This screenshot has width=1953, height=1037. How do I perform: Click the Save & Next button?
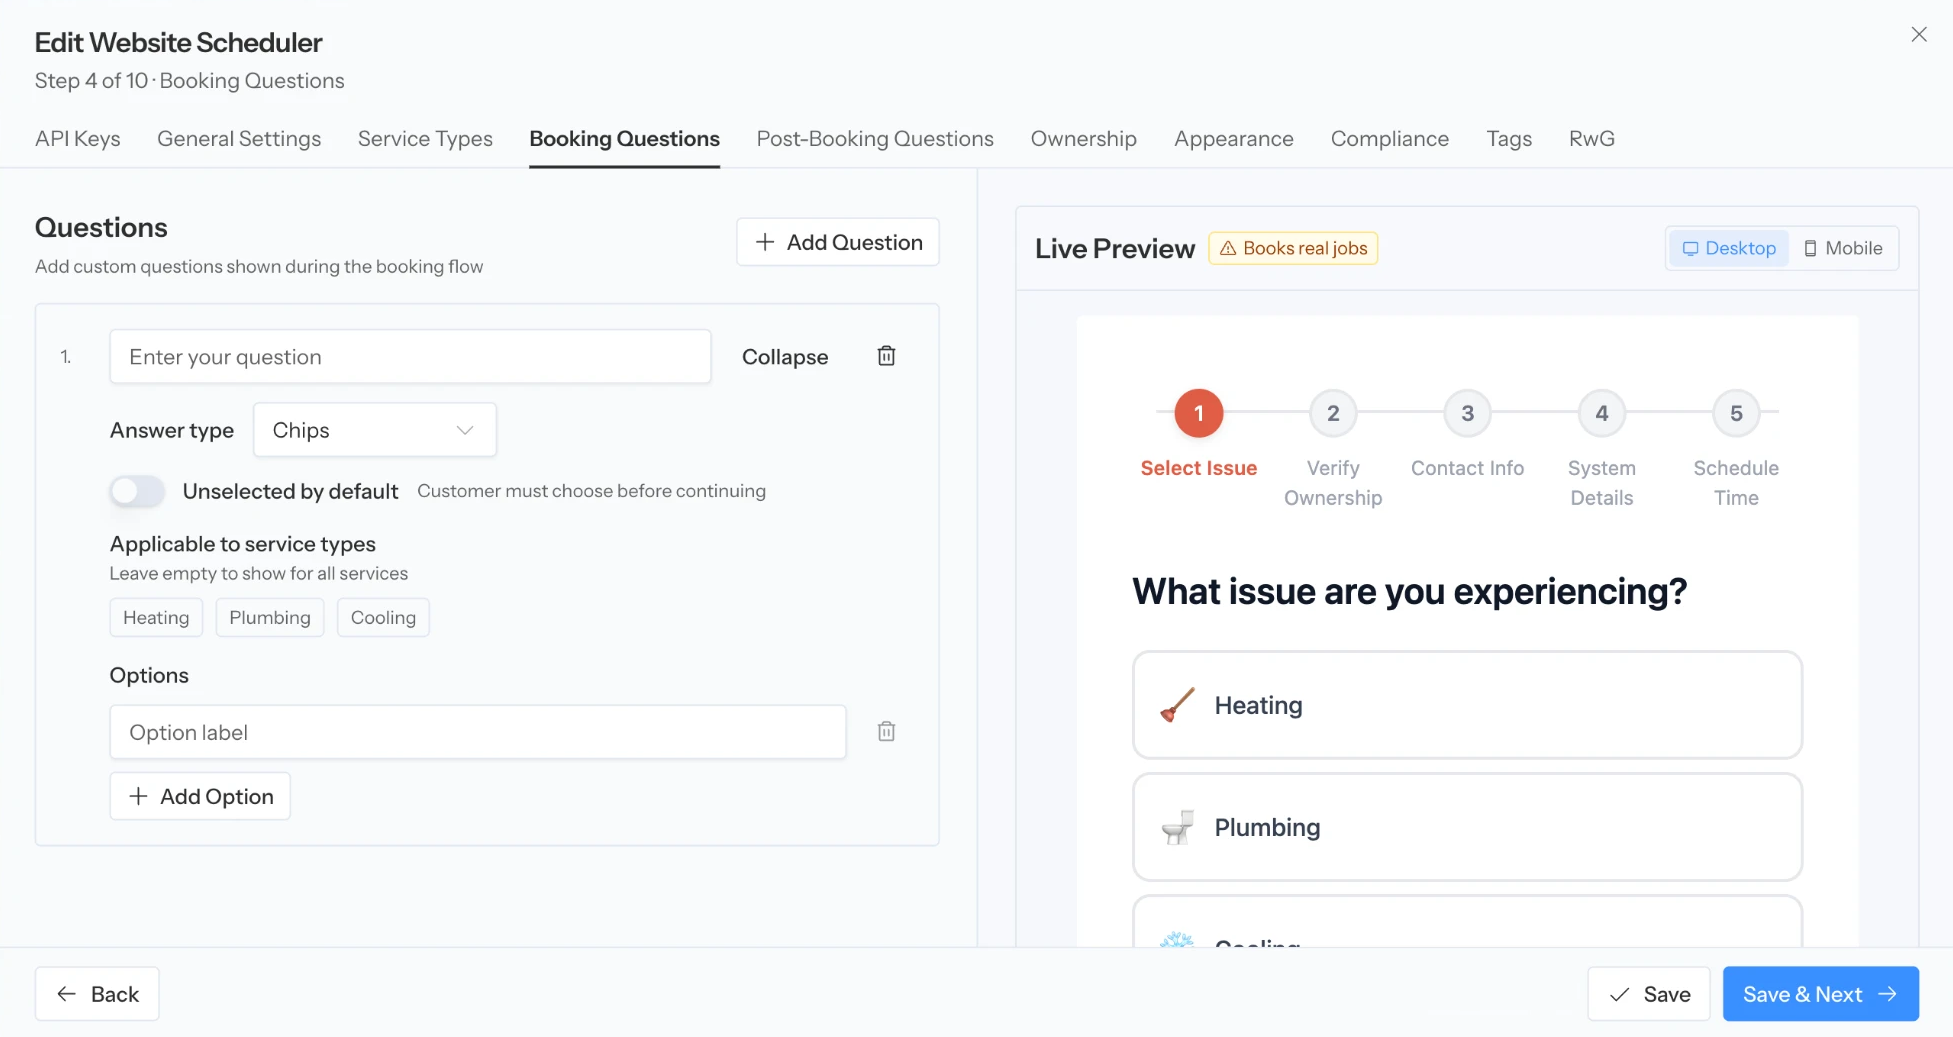[x=1821, y=994]
